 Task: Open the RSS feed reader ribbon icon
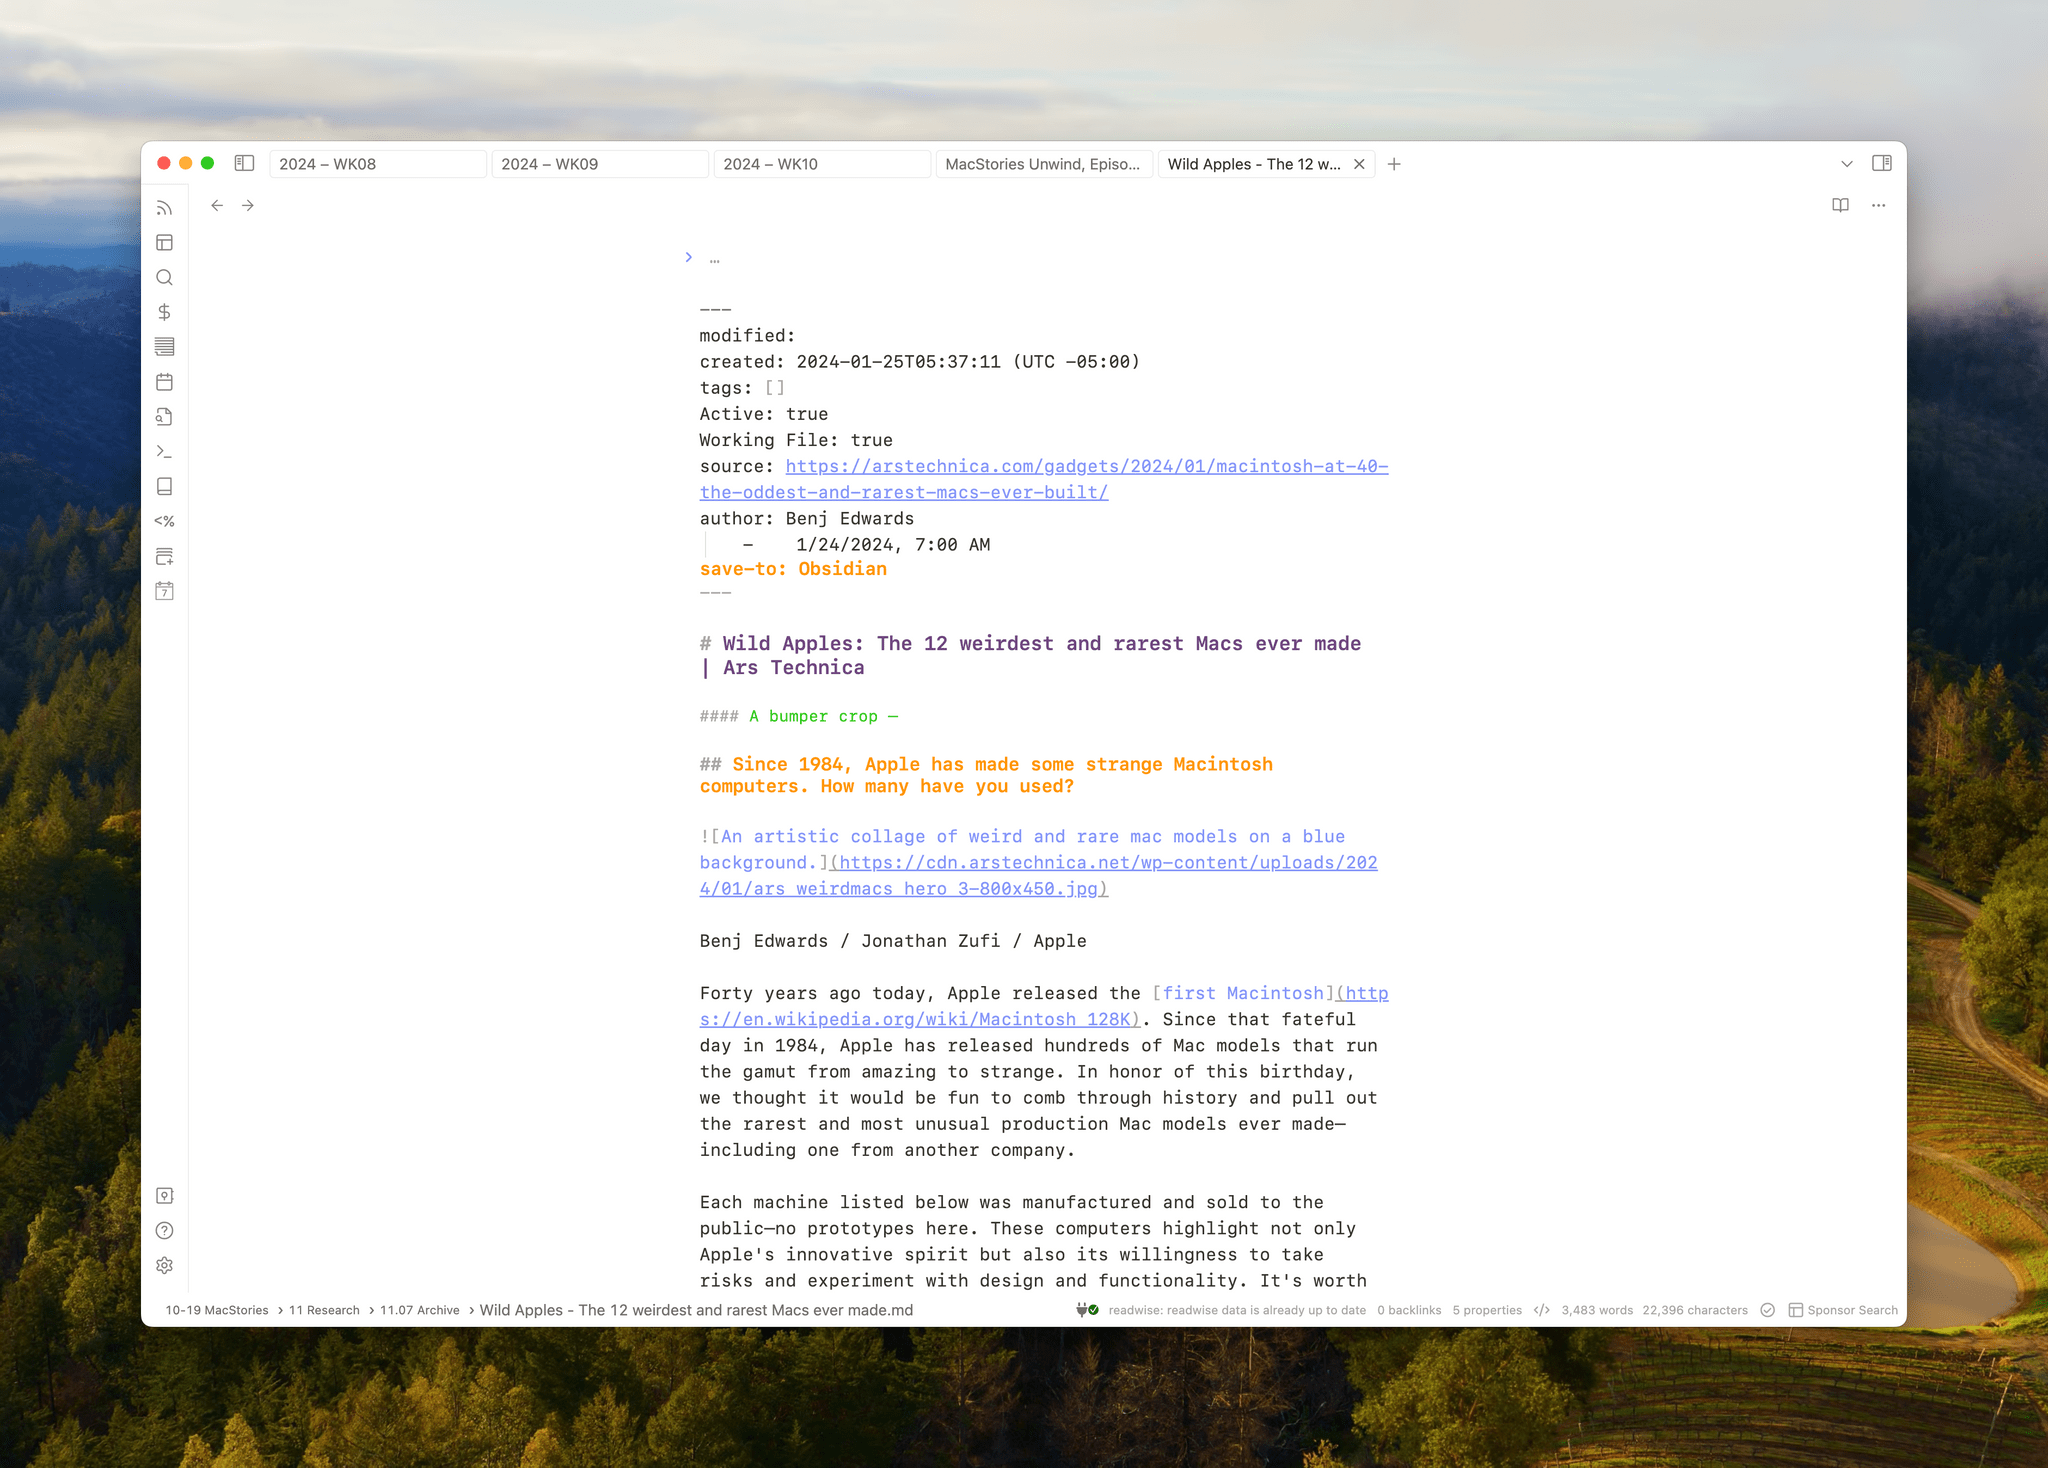(165, 208)
